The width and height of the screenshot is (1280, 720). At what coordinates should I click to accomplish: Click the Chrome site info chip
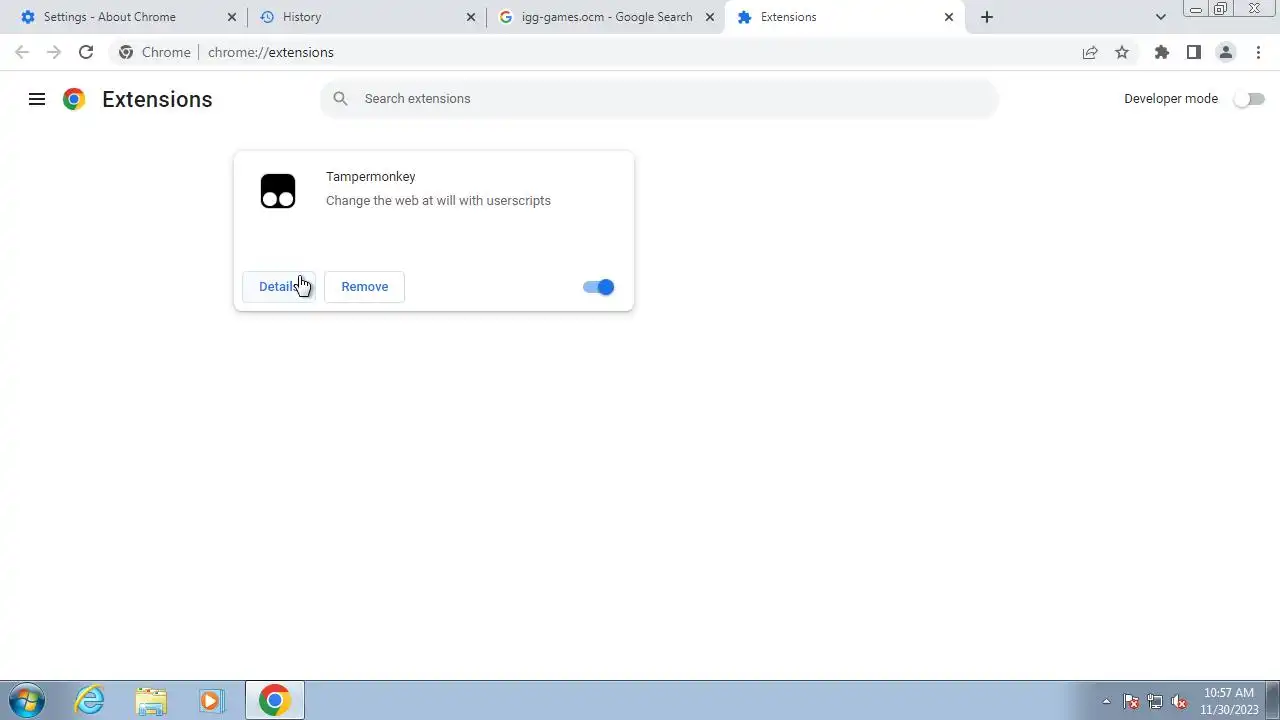click(x=155, y=52)
